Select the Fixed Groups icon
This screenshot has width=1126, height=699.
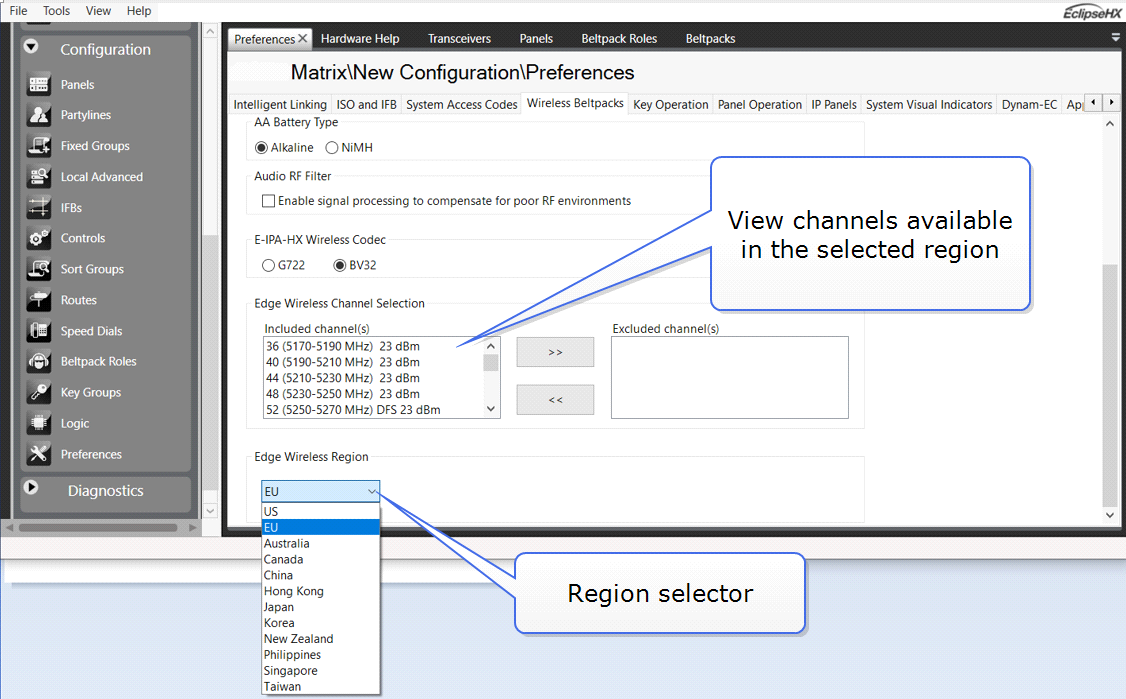click(x=39, y=146)
